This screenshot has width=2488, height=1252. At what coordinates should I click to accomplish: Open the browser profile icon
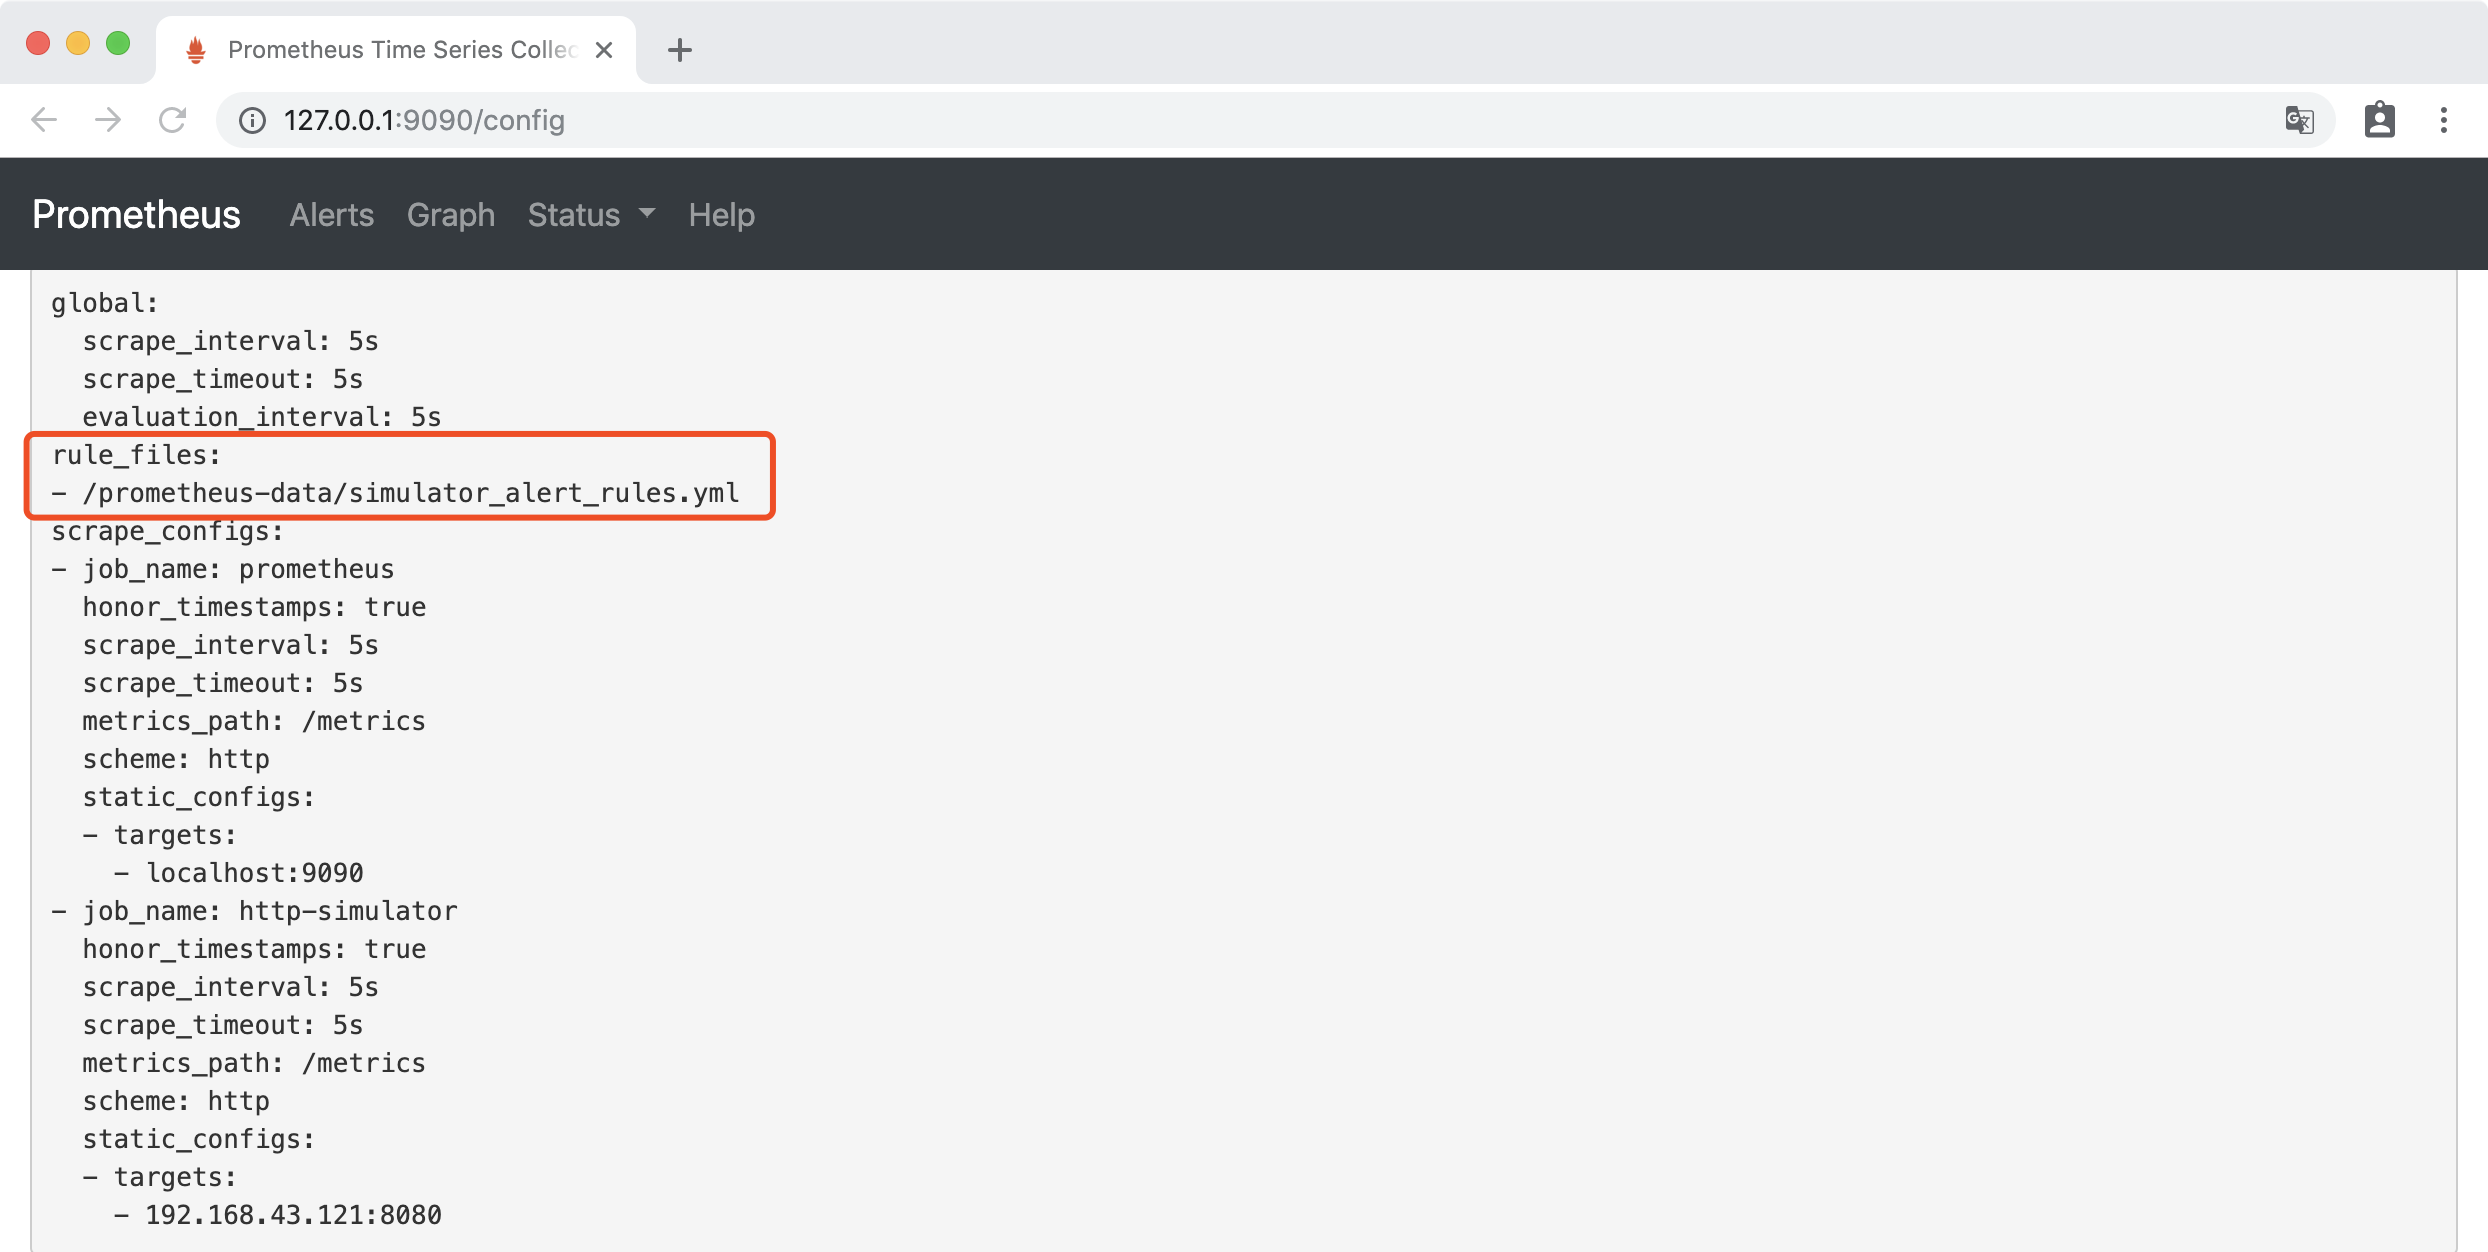point(2379,120)
